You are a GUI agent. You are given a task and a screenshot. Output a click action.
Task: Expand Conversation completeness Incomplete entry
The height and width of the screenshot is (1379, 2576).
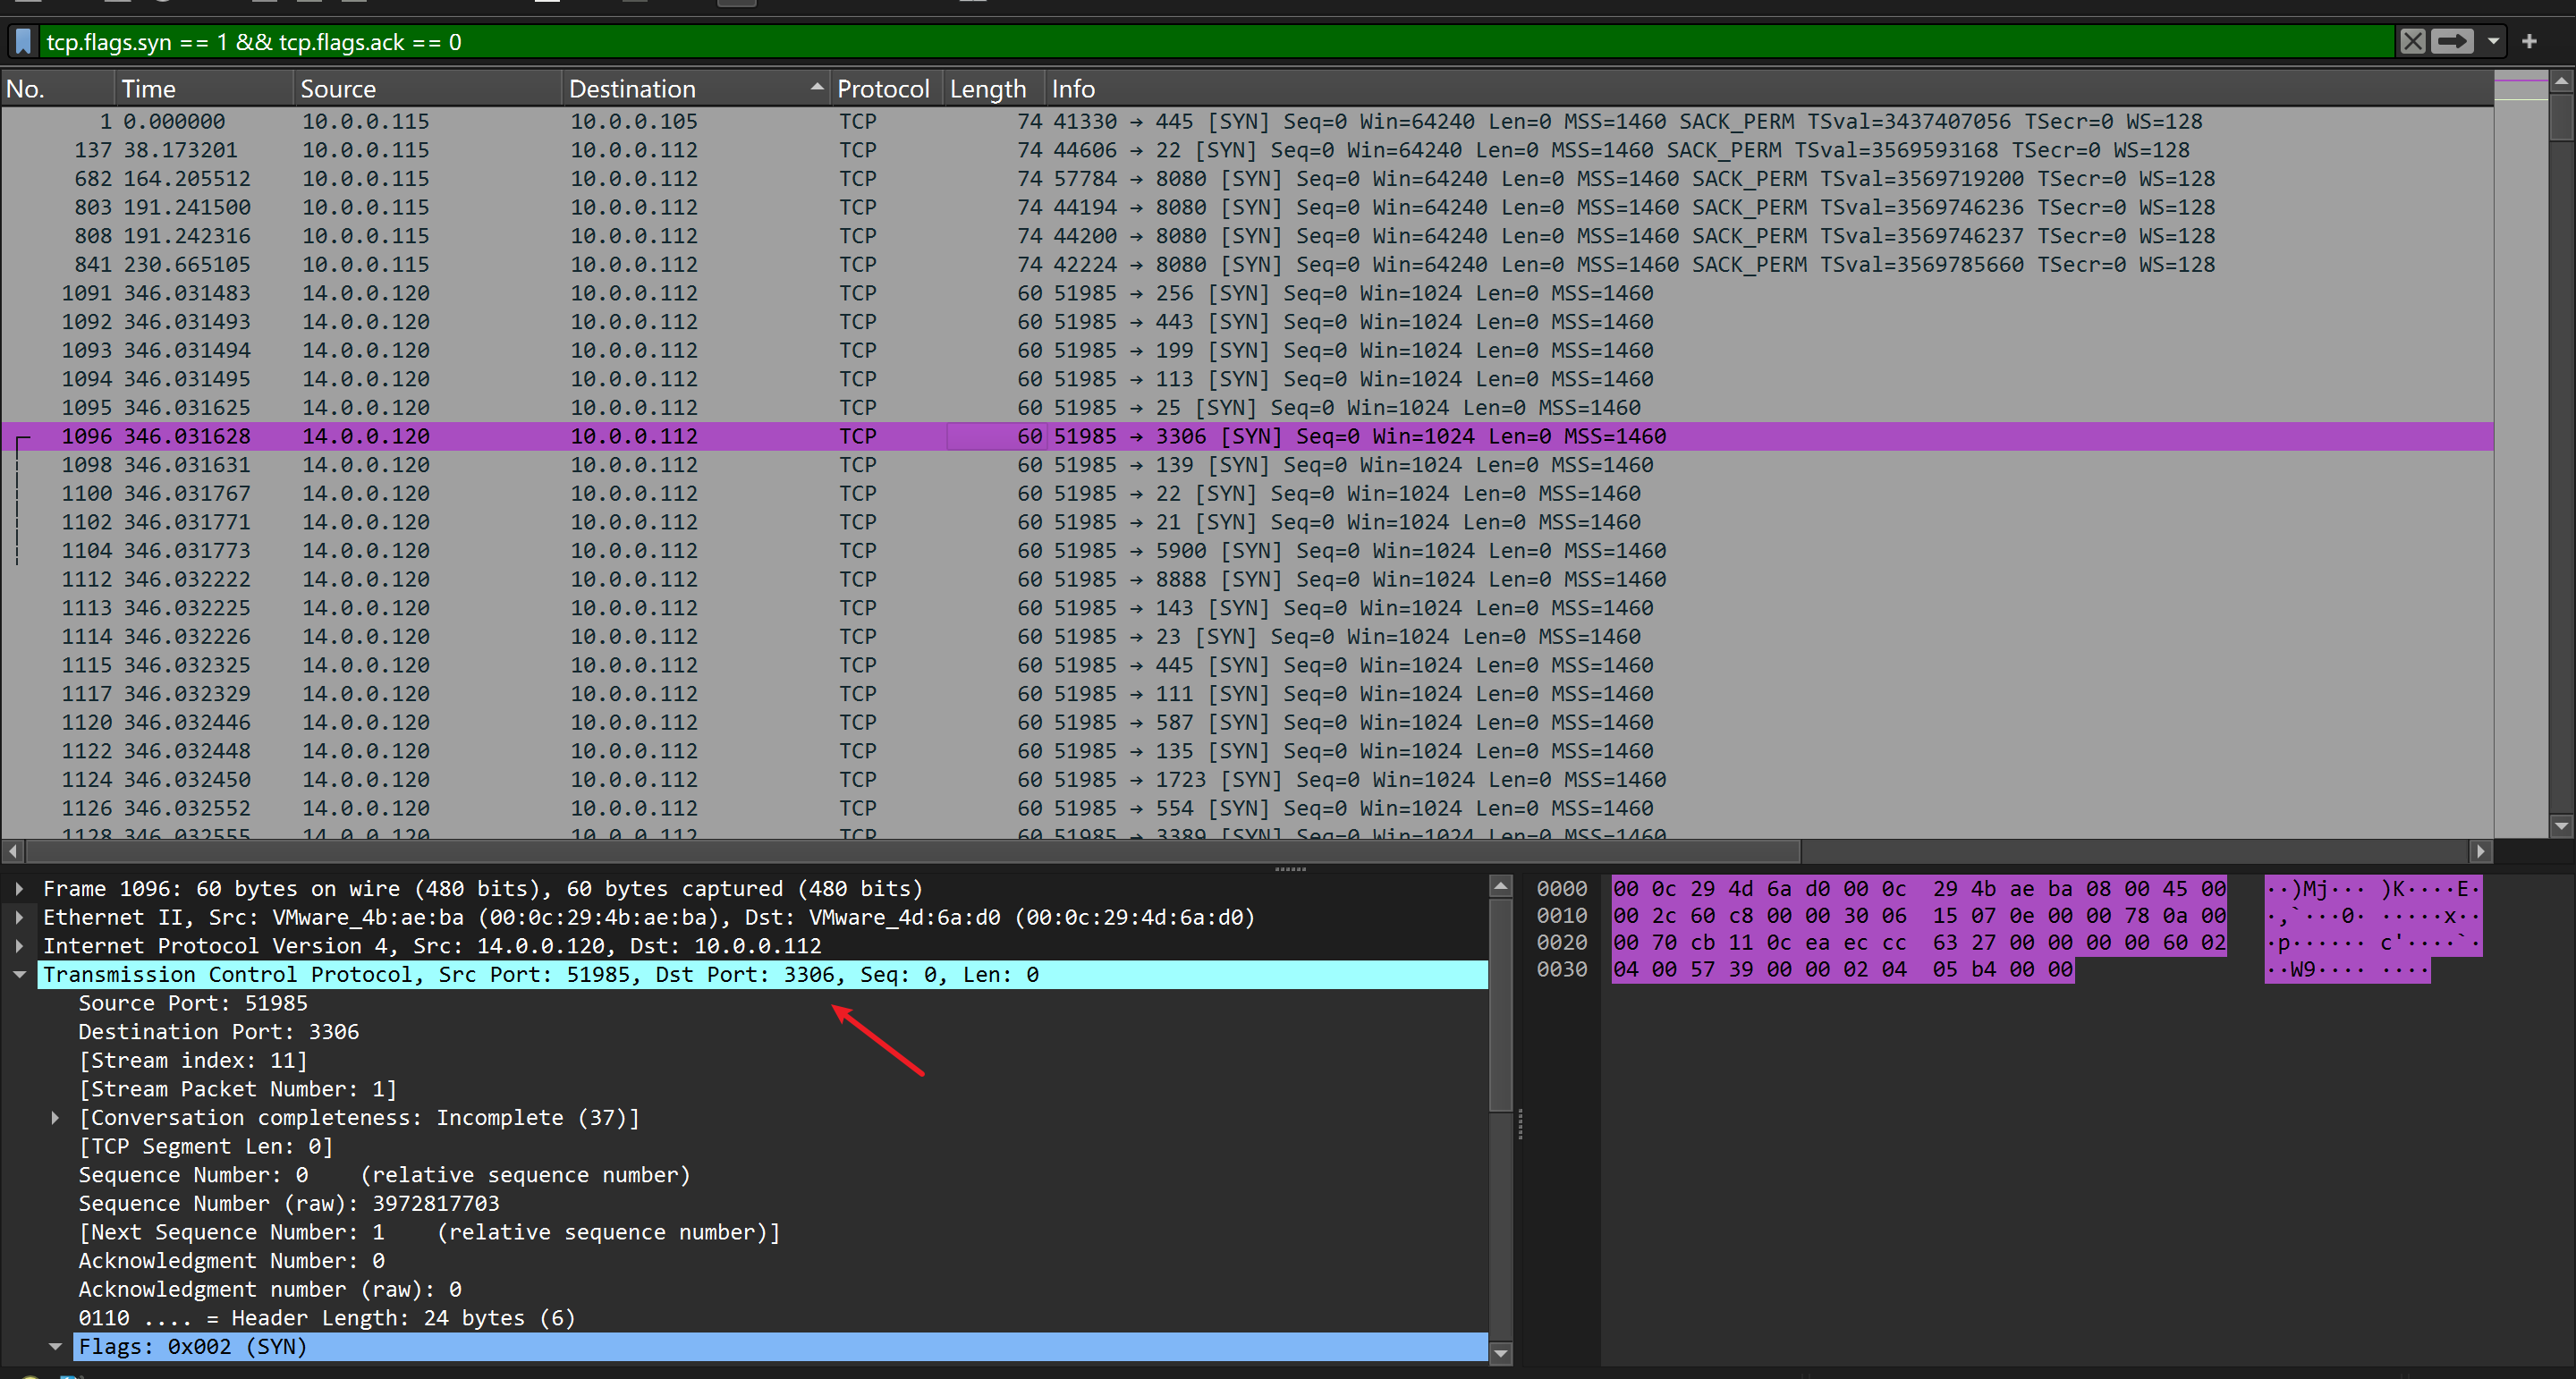[x=55, y=1118]
